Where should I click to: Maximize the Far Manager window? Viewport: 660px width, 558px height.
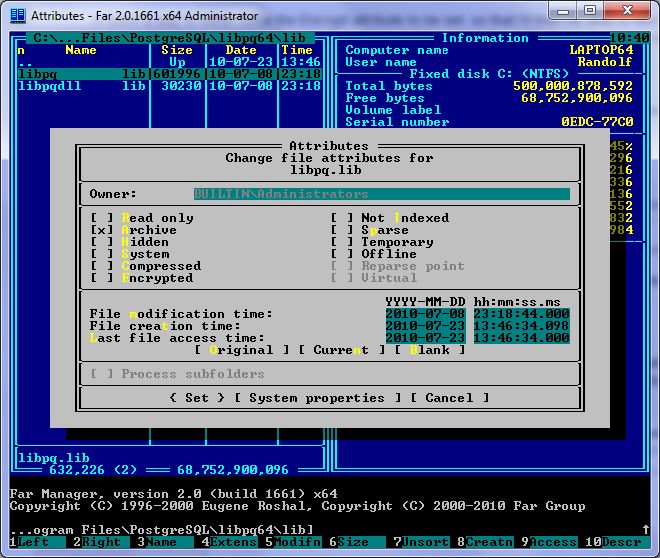pos(590,11)
